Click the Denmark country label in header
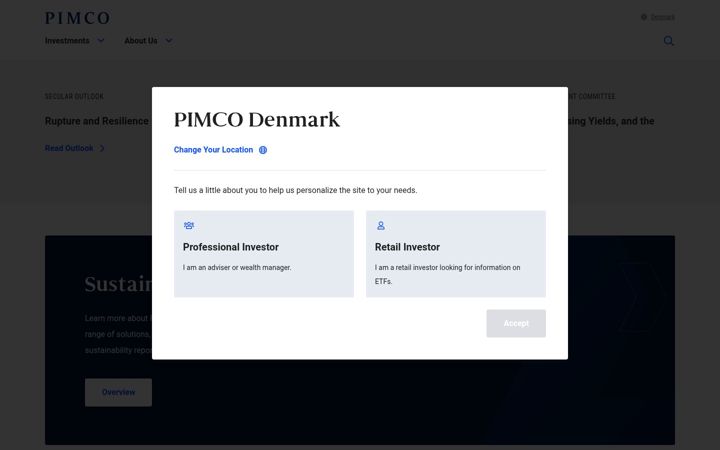Image resolution: width=720 pixels, height=450 pixels. point(662,17)
